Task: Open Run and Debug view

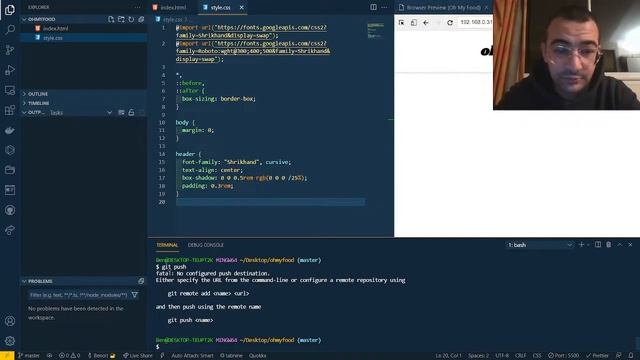Action: pos(10,70)
